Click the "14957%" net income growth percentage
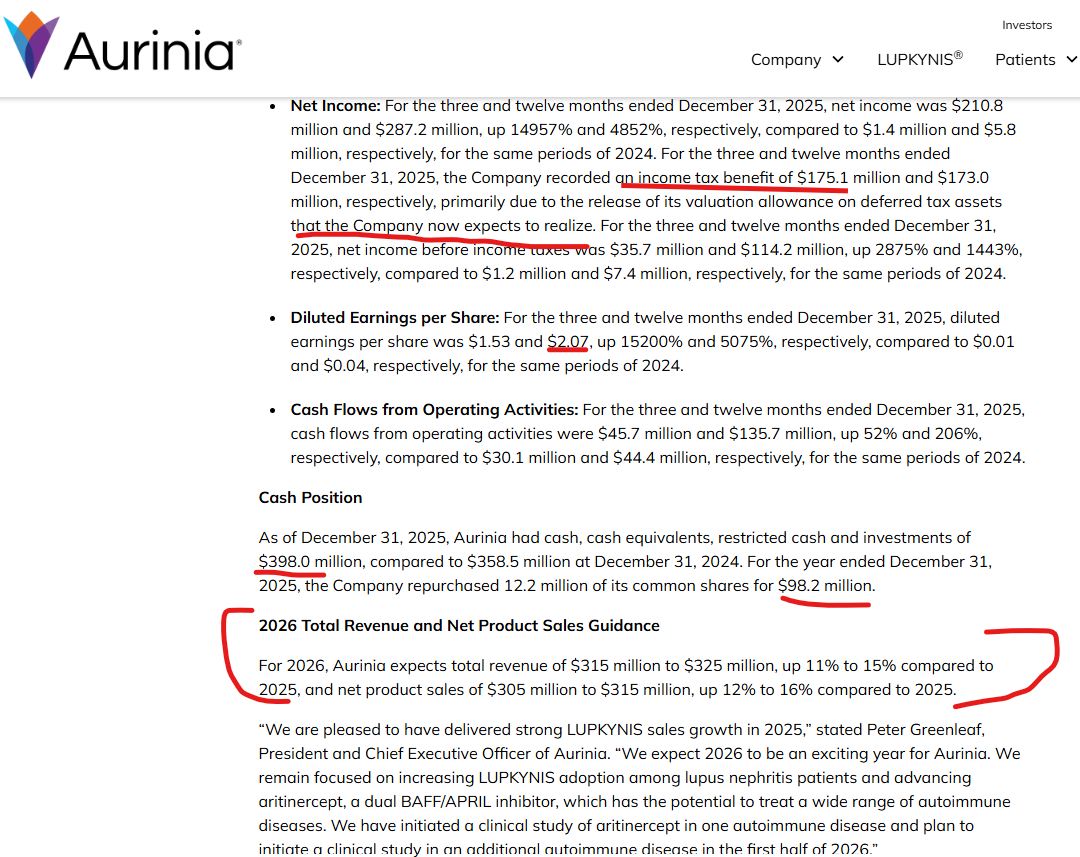Image resolution: width=1080 pixels, height=857 pixels. [x=540, y=130]
